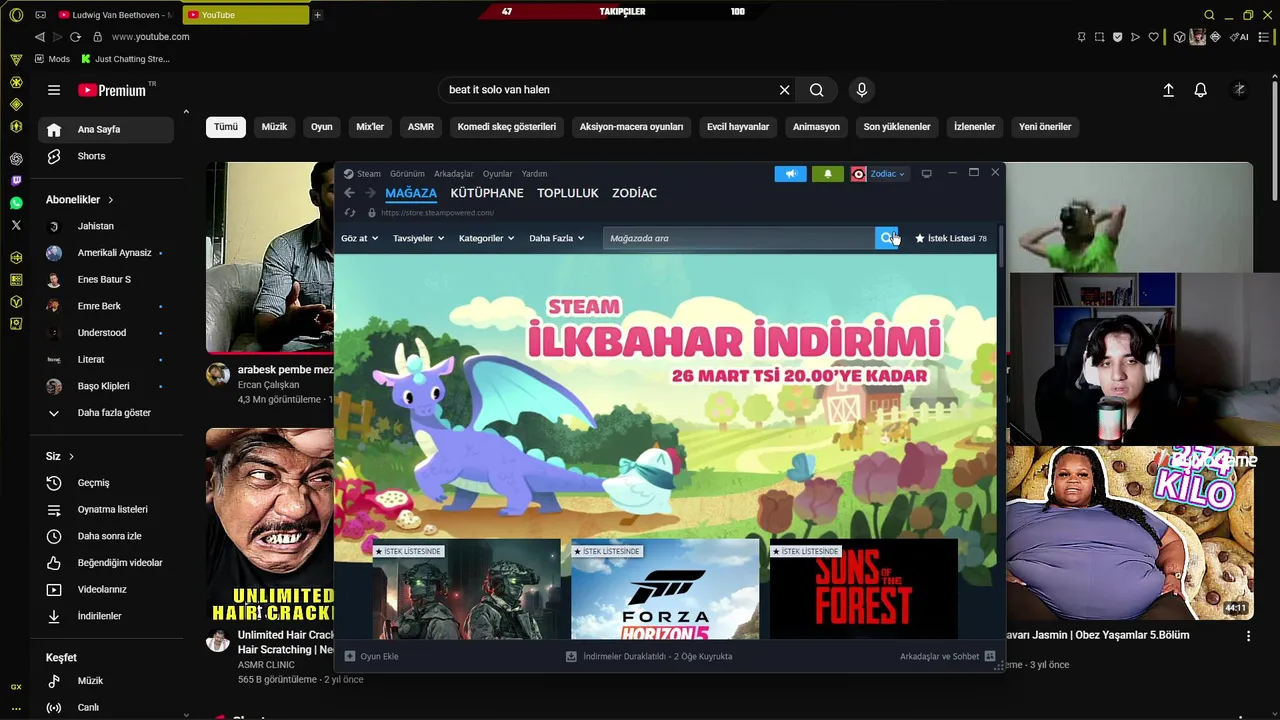Open Sons of the Forest capsule
1280x720 pixels.
click(x=864, y=590)
